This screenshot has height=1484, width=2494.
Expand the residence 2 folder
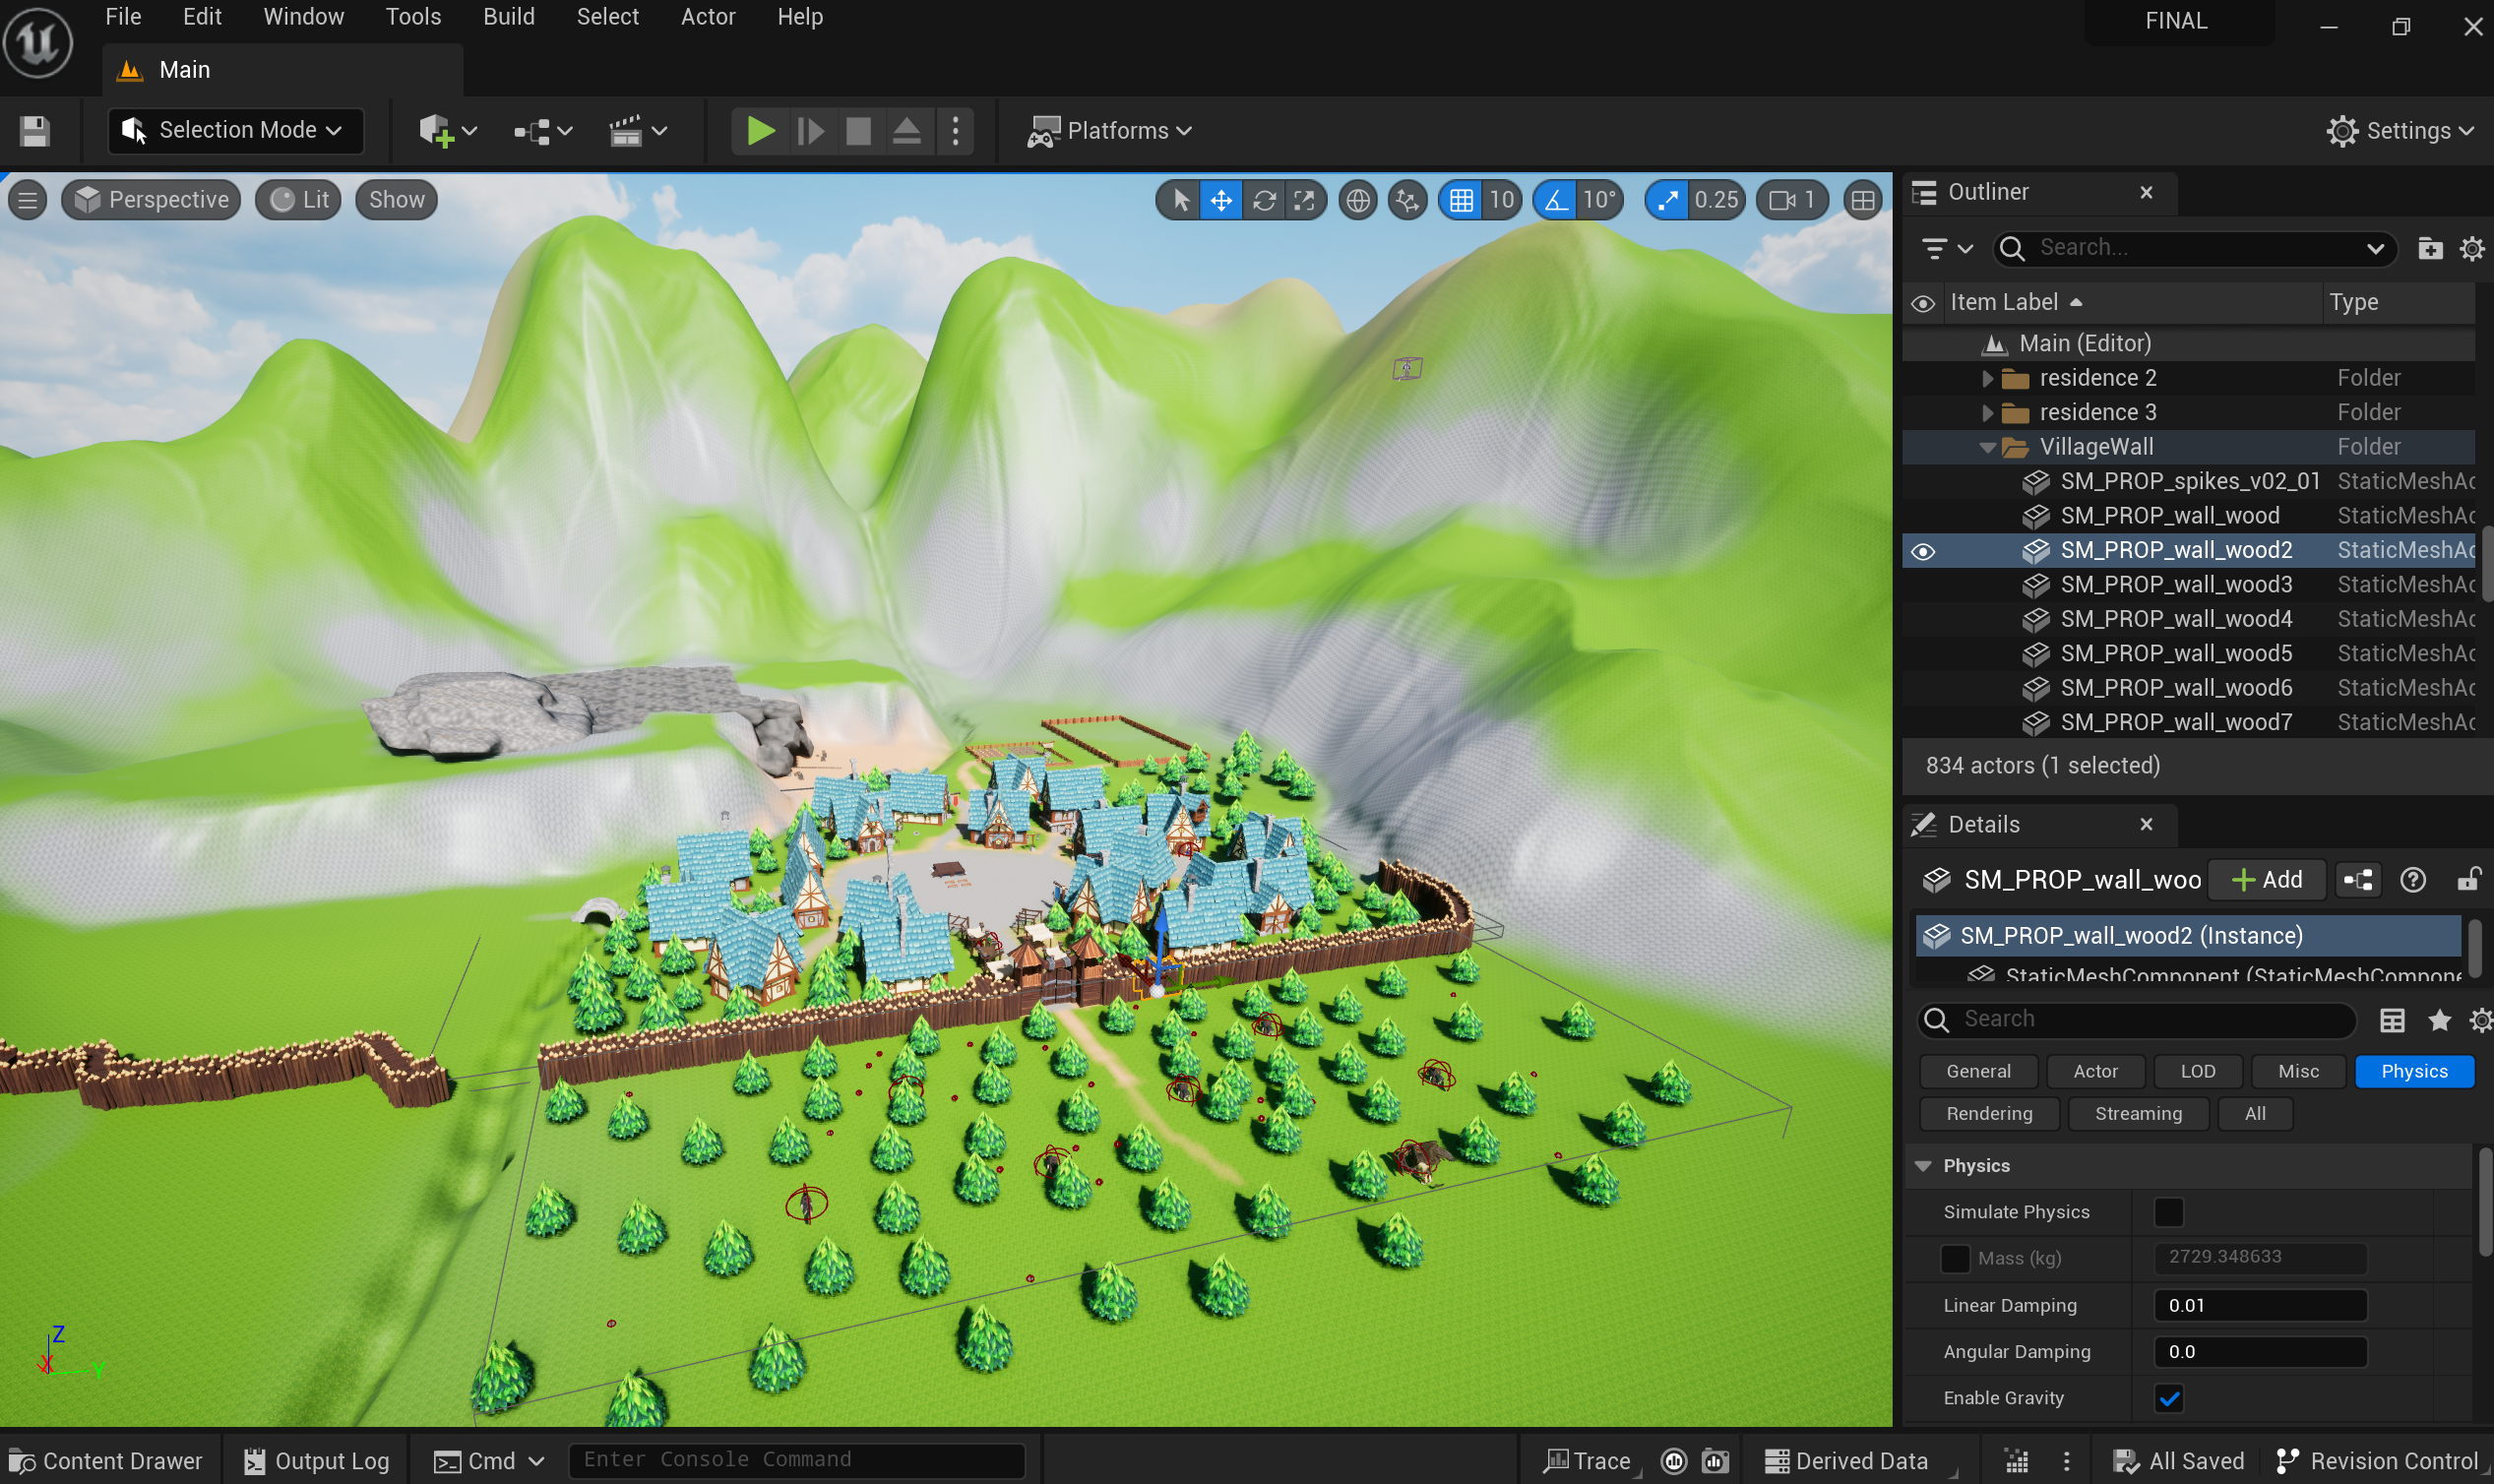point(1987,378)
